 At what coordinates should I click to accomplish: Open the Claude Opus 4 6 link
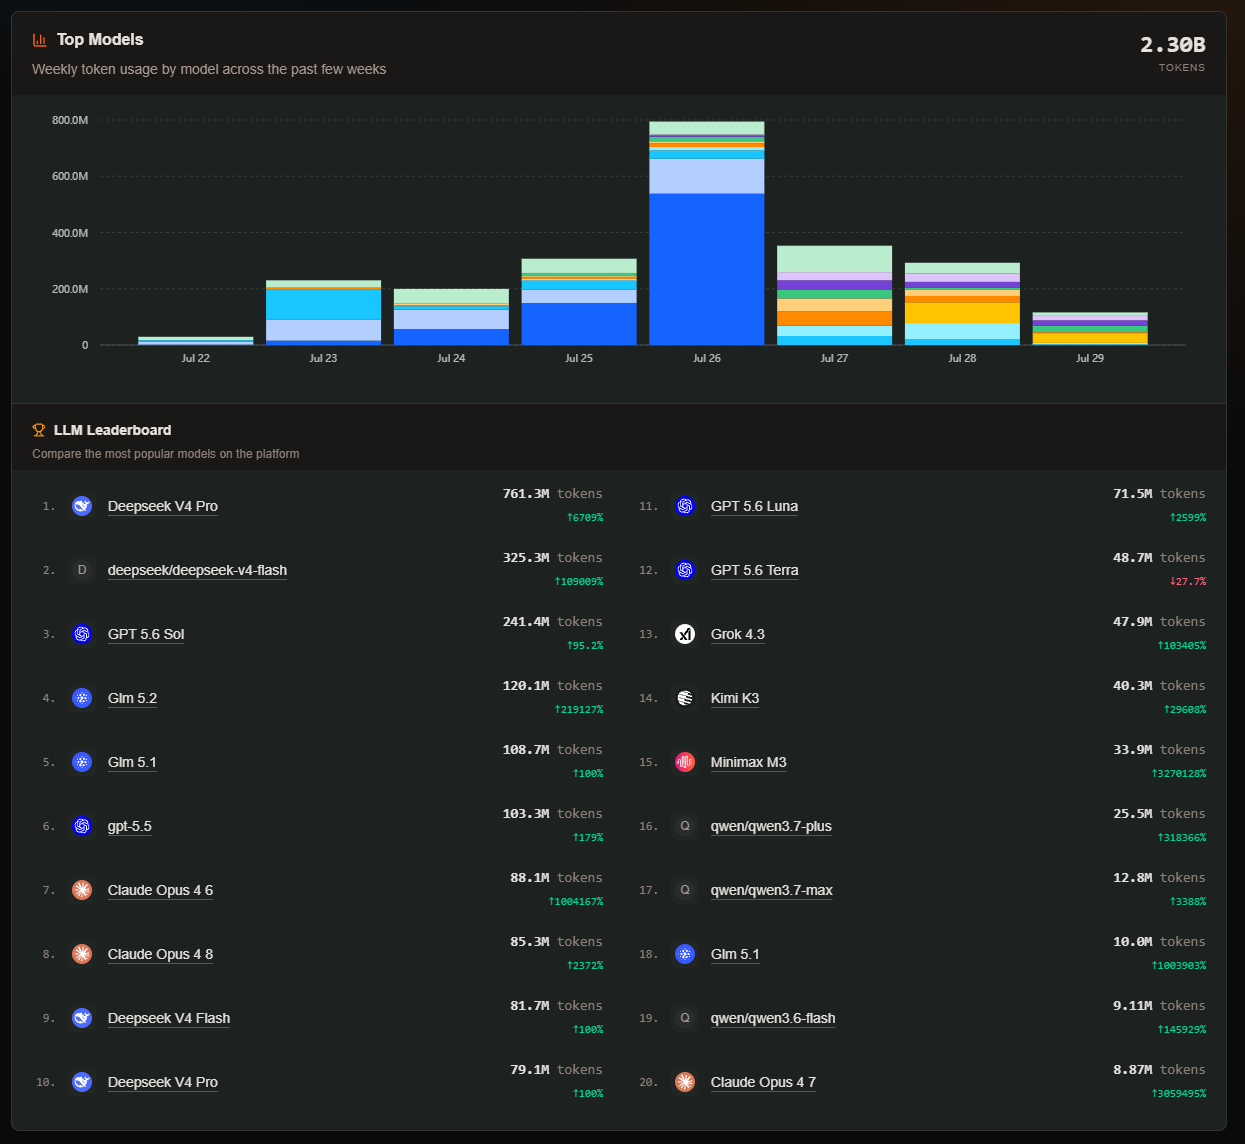[x=160, y=890]
